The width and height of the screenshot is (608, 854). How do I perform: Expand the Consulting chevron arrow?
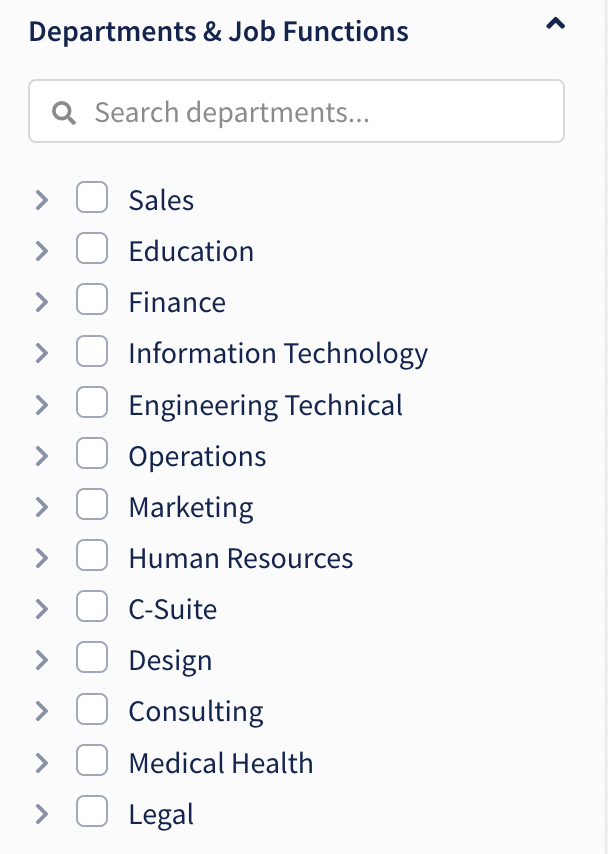click(42, 711)
